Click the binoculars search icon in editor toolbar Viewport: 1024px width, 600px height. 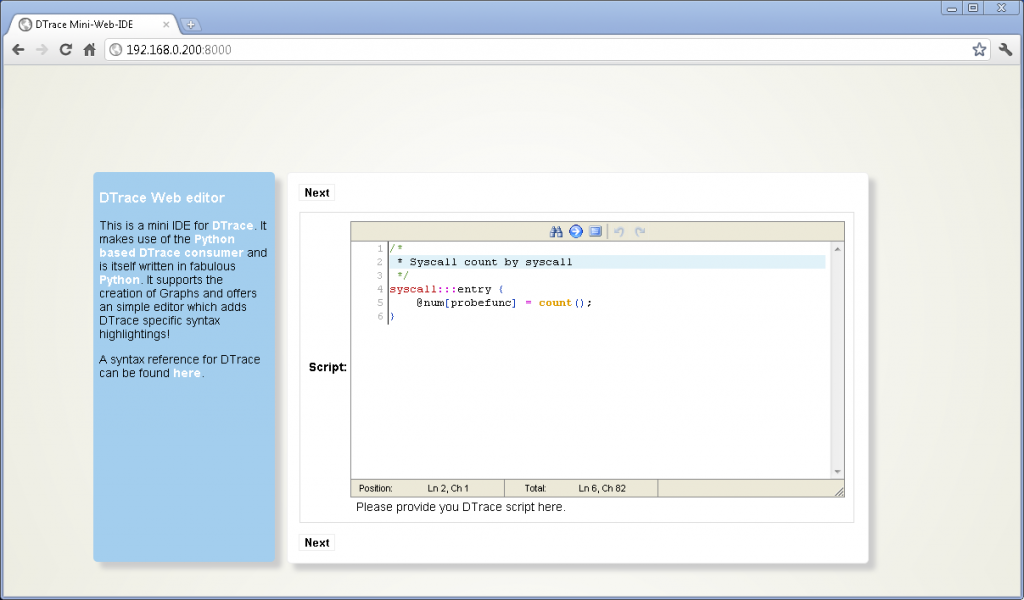[556, 232]
